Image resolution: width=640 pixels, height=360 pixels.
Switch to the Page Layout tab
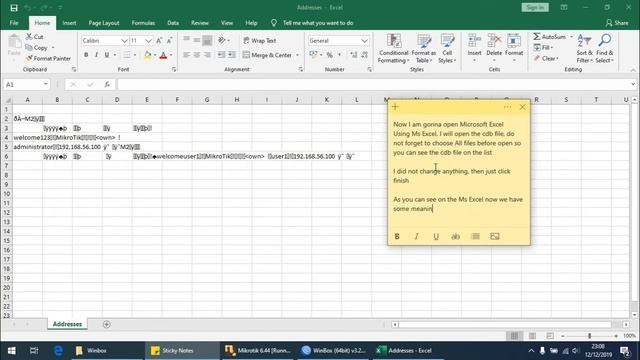pos(104,23)
